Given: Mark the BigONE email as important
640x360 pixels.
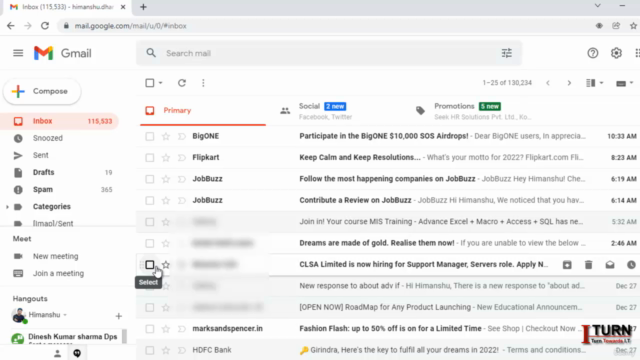Looking at the screenshot, I should tap(182, 136).
